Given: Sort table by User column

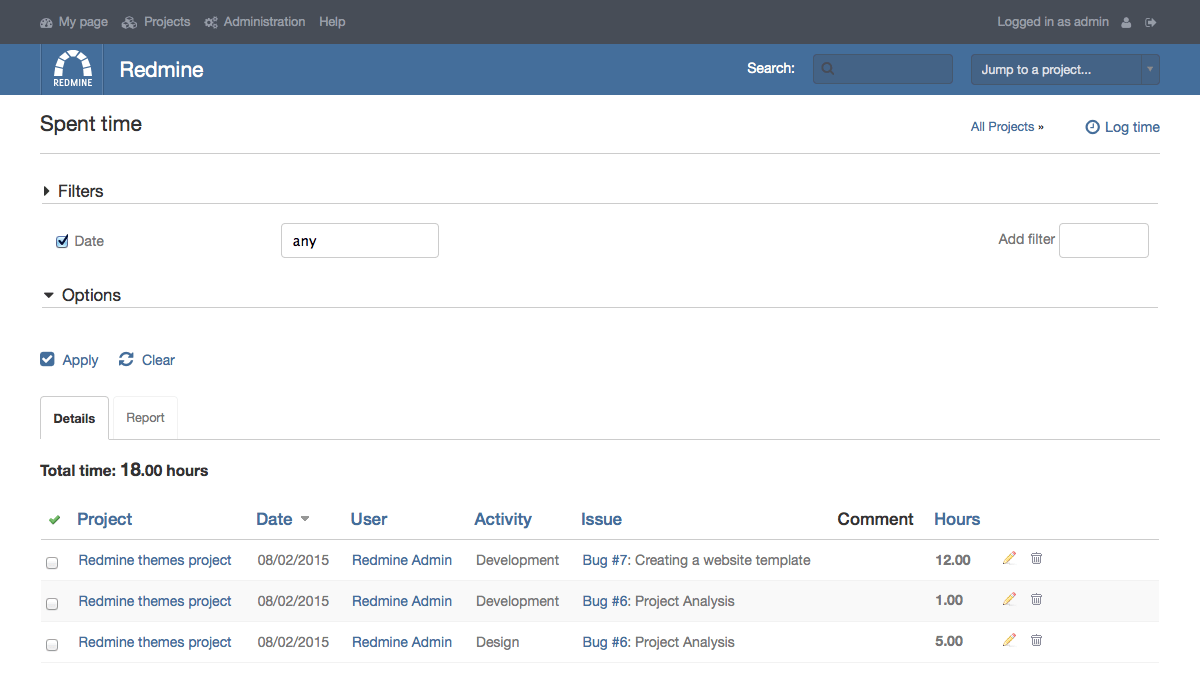Looking at the screenshot, I should pos(369,519).
